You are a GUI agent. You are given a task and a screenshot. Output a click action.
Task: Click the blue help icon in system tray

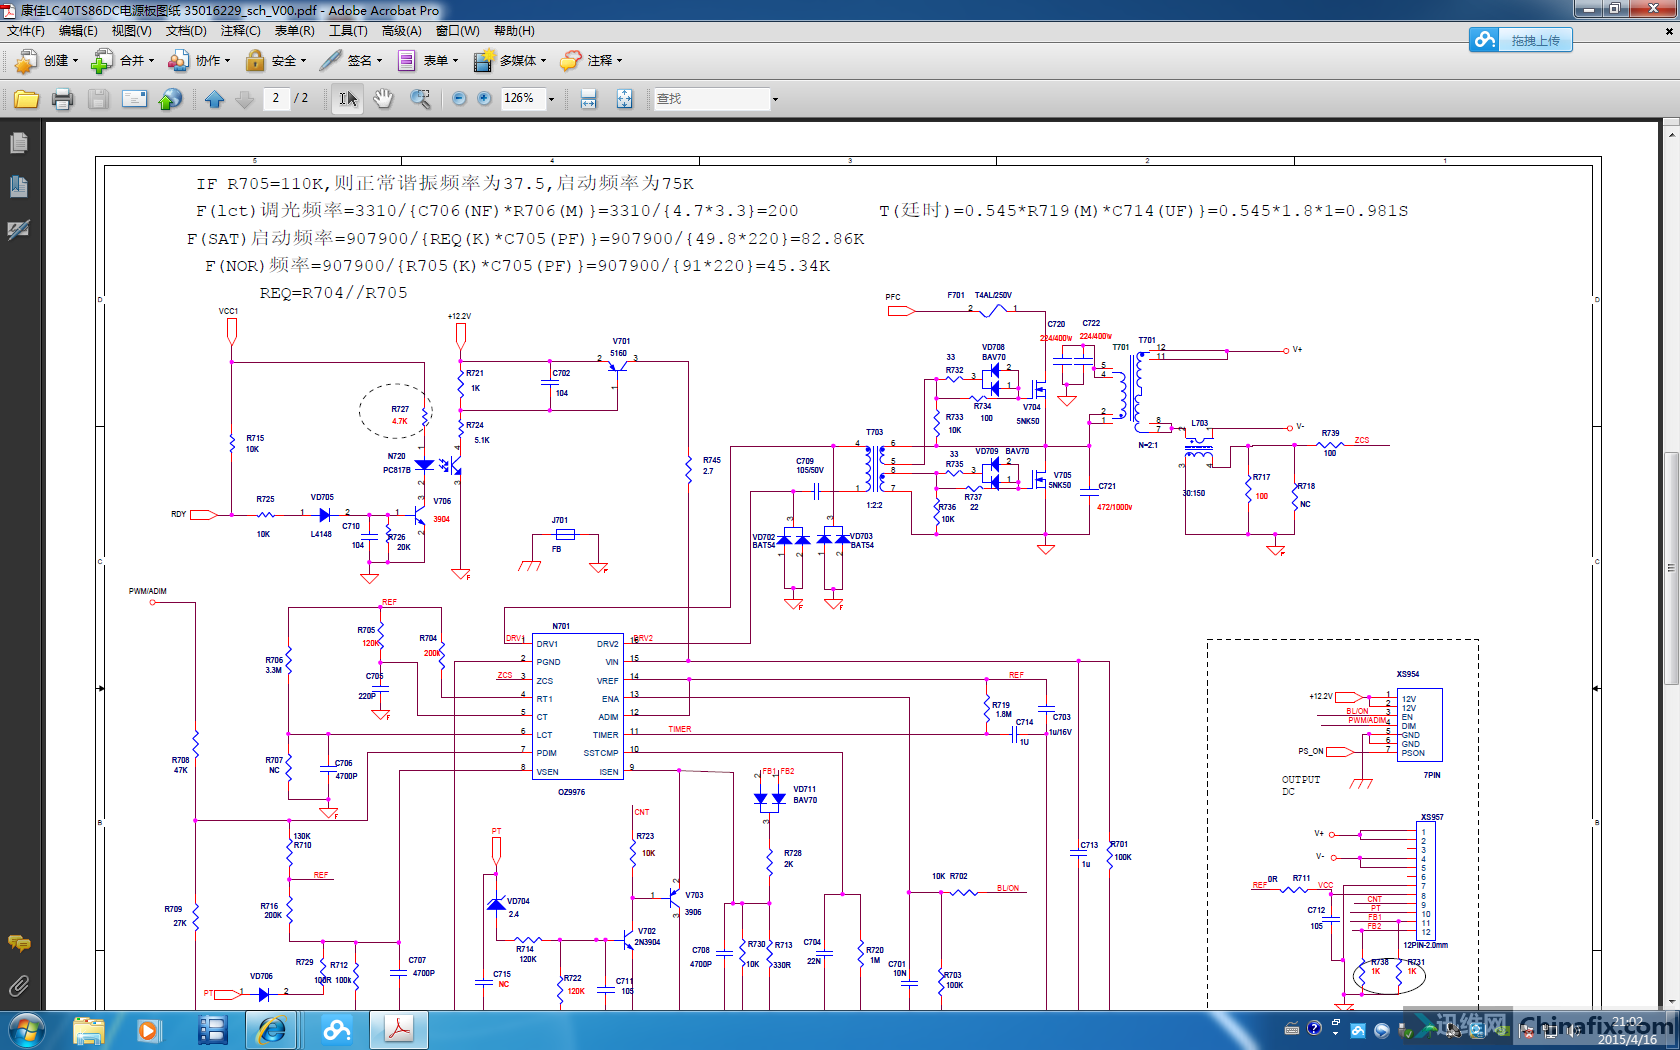tap(1314, 1029)
